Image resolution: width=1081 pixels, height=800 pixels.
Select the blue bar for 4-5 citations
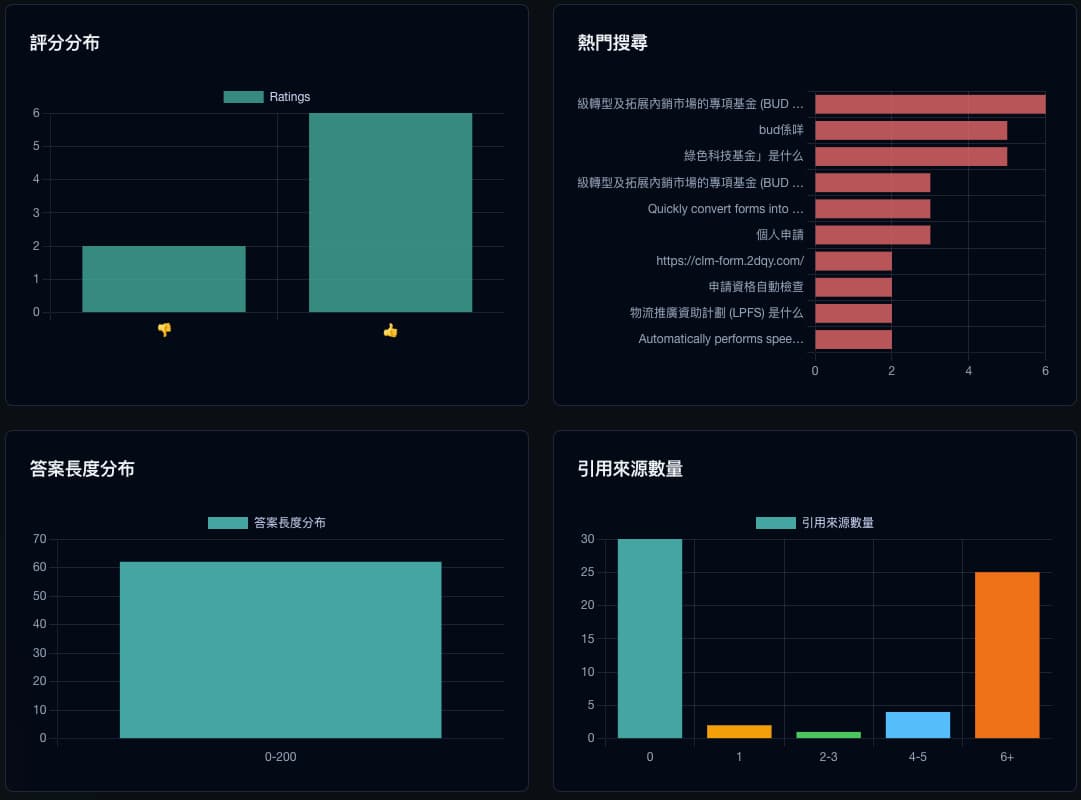point(918,725)
